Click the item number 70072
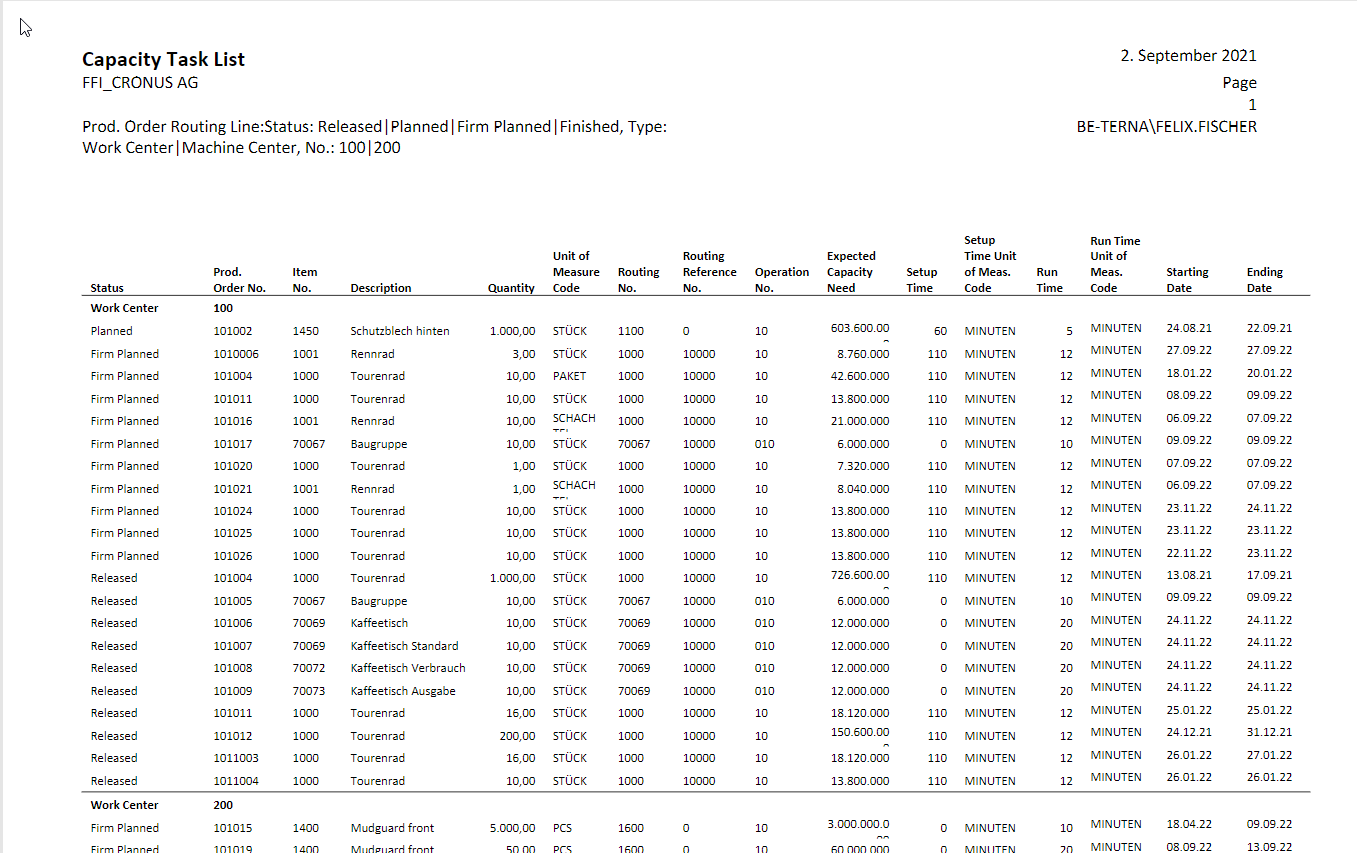The image size is (1357, 853). [309, 668]
